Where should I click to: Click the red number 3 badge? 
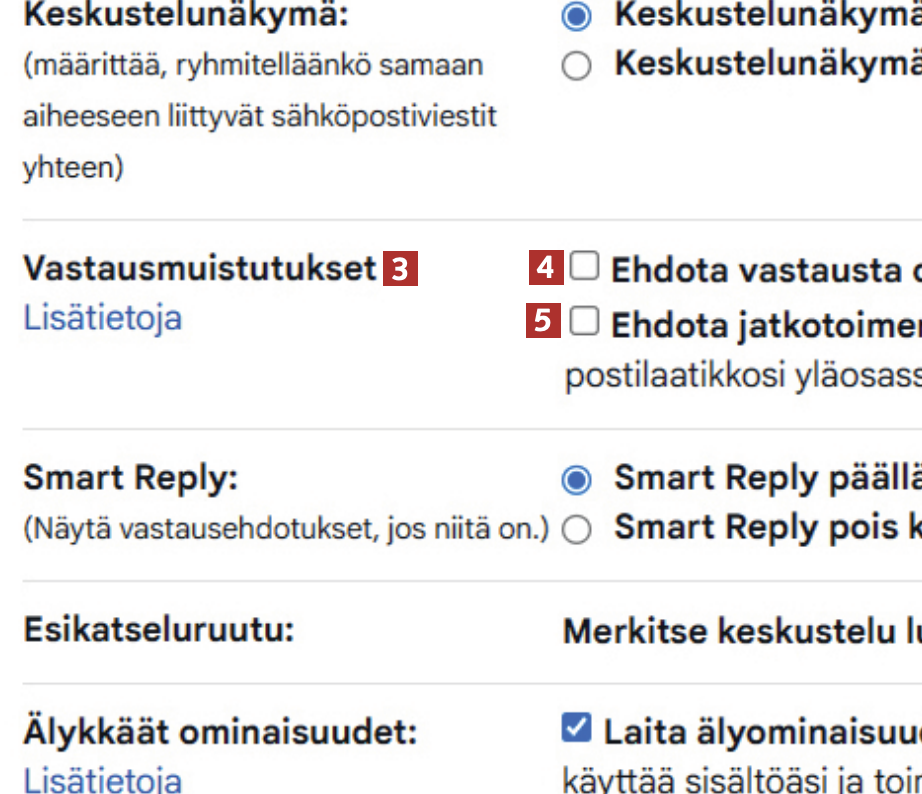pos(400,270)
